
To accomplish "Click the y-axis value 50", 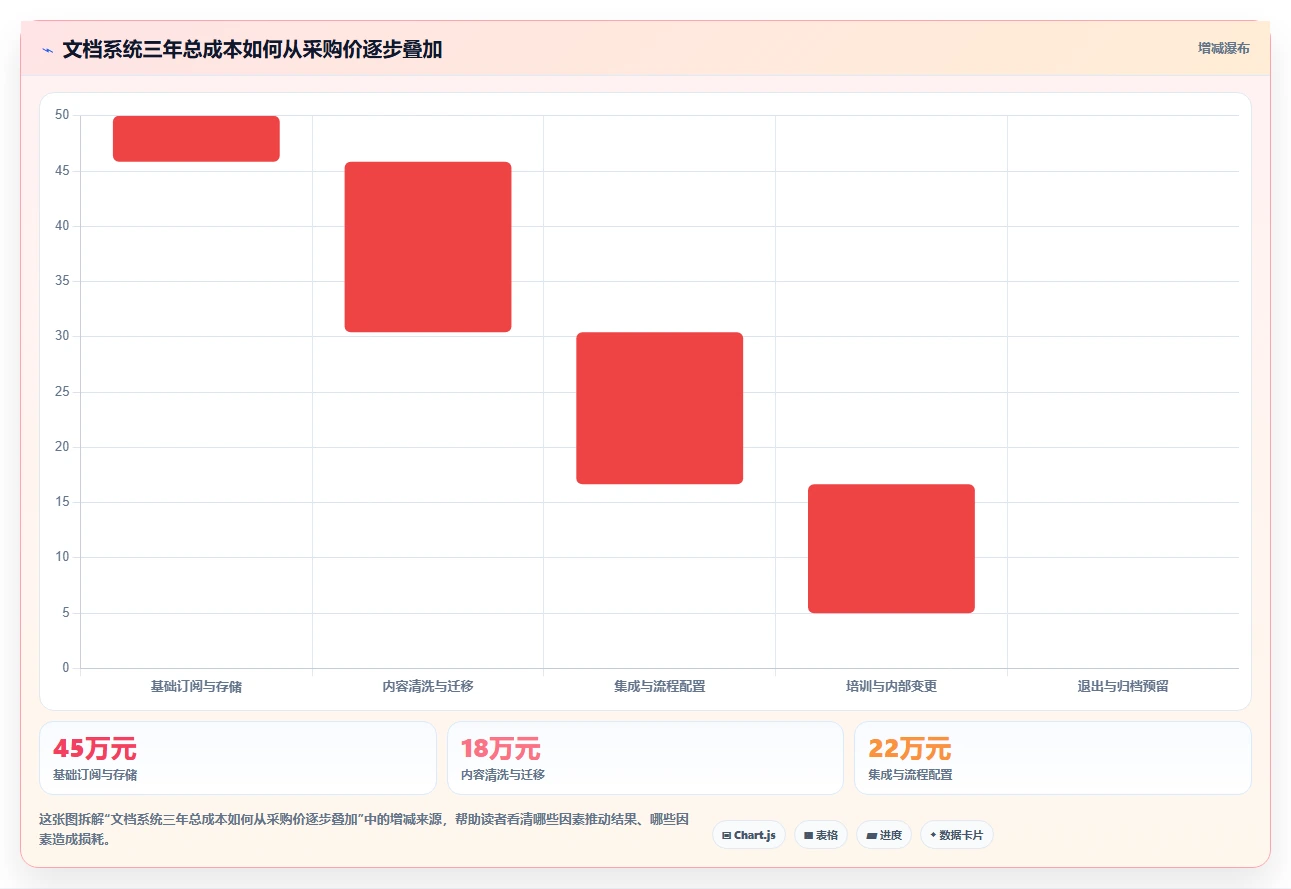I will coord(62,115).
